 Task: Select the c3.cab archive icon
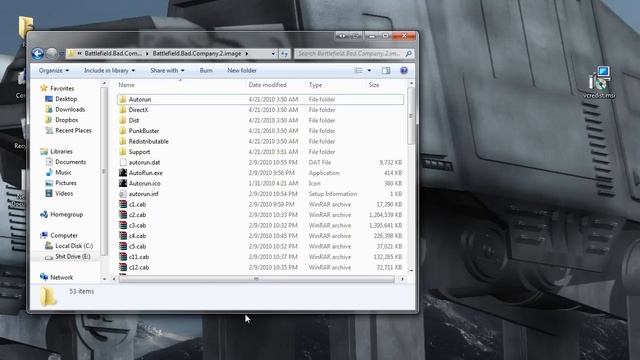point(123,225)
